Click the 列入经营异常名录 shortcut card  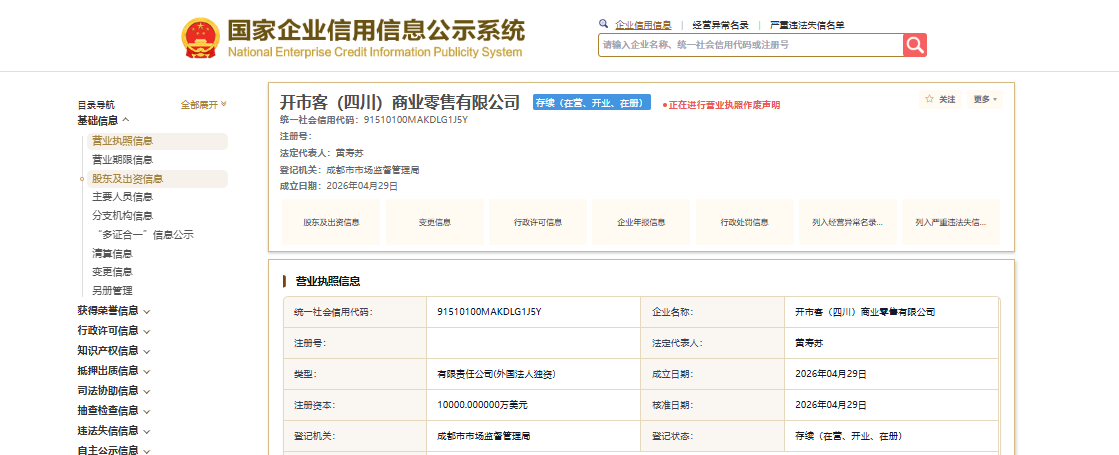tap(848, 223)
